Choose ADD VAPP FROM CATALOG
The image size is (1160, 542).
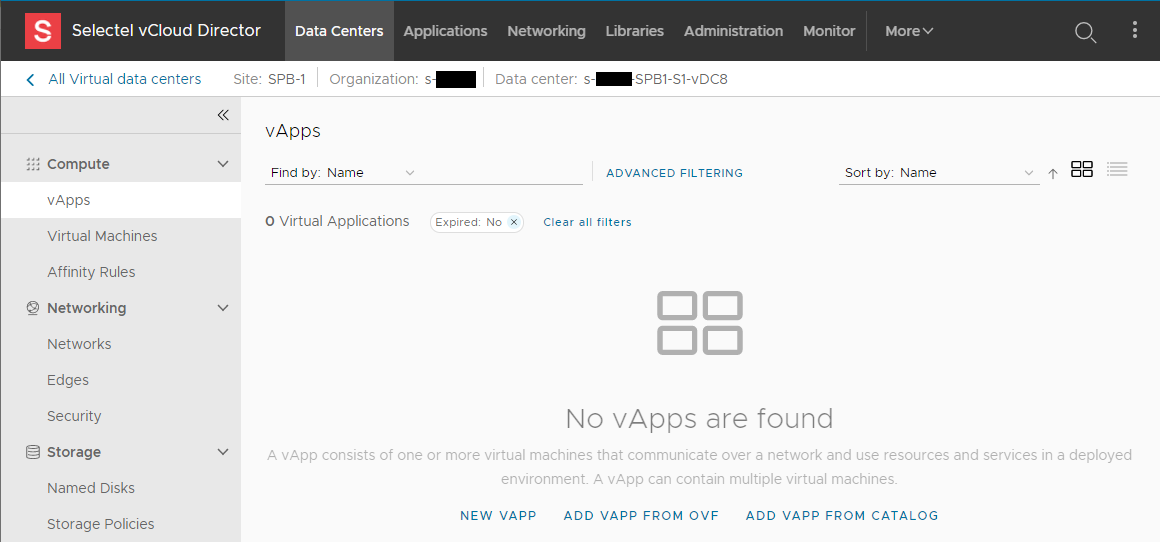[842, 515]
